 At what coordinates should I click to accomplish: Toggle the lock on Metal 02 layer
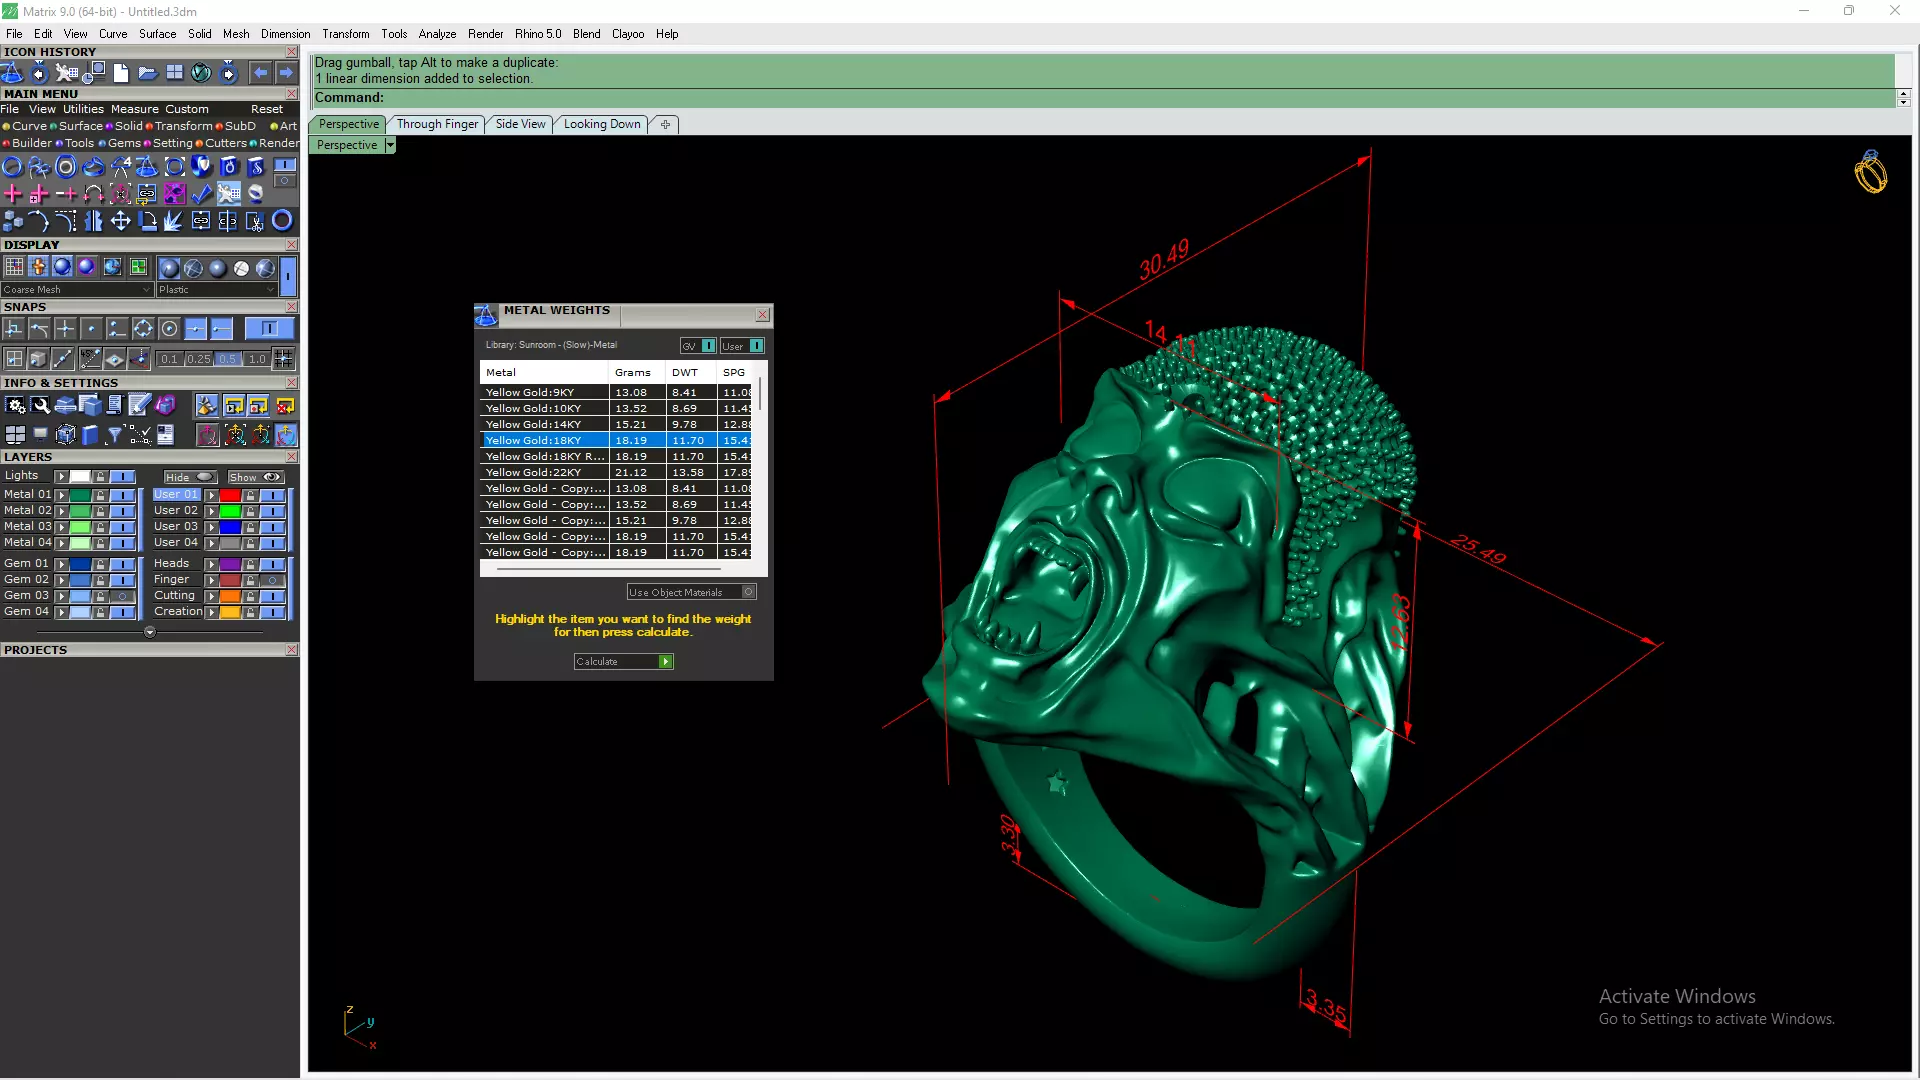point(100,511)
